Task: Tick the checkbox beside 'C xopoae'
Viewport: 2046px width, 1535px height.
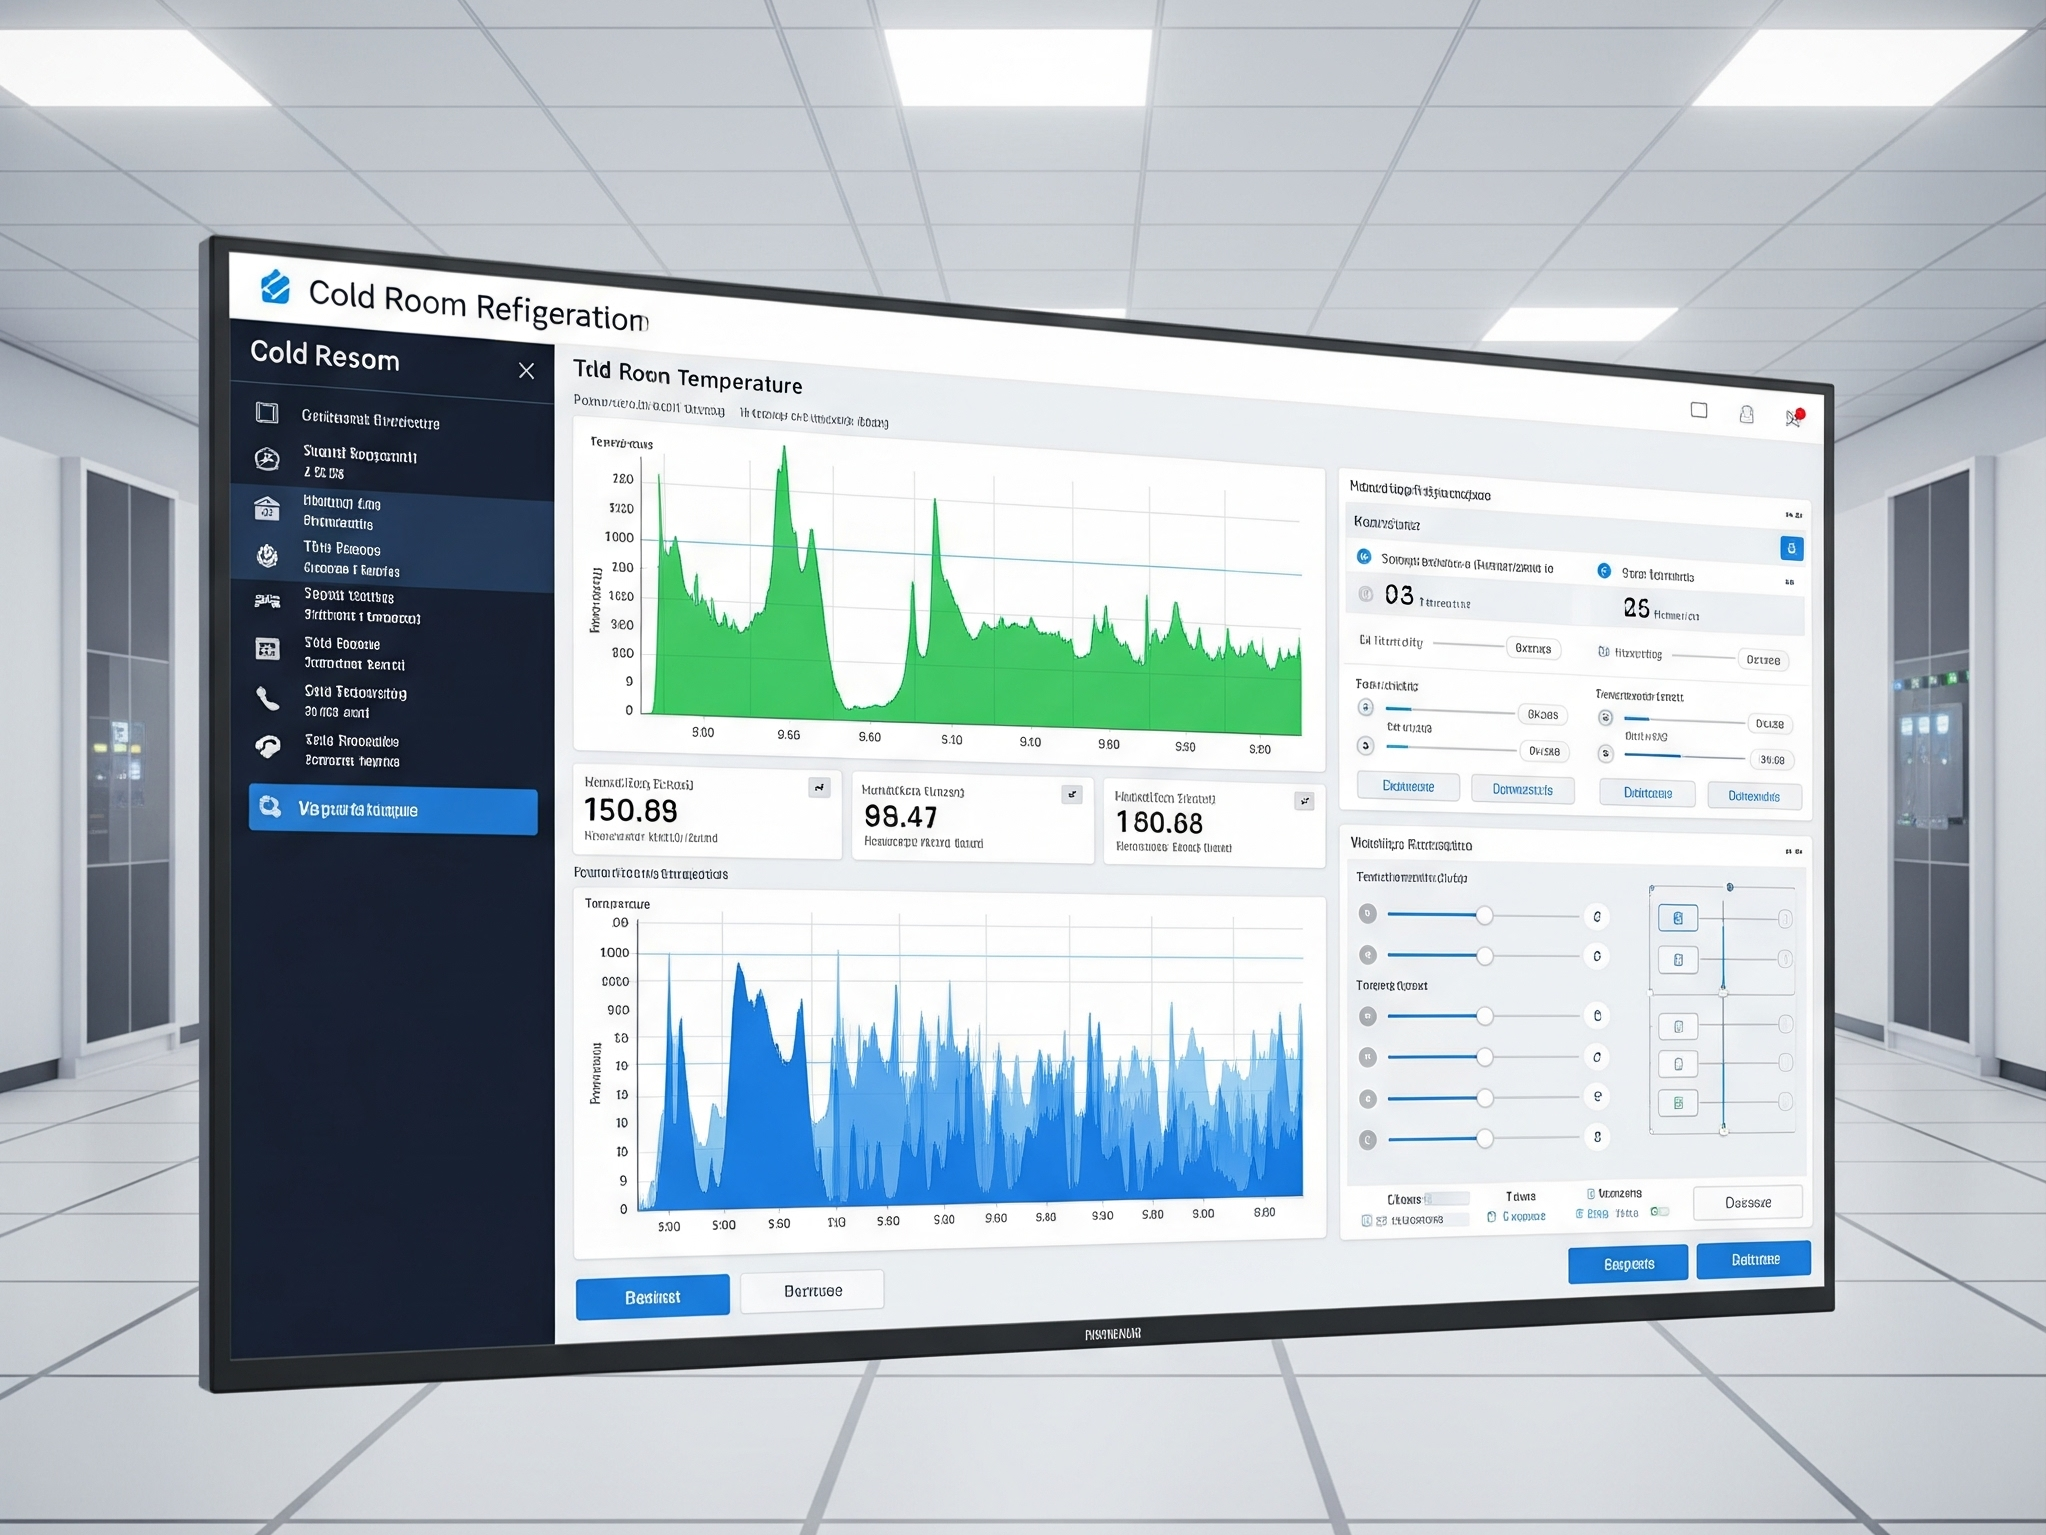Action: pyautogui.click(x=1492, y=1217)
